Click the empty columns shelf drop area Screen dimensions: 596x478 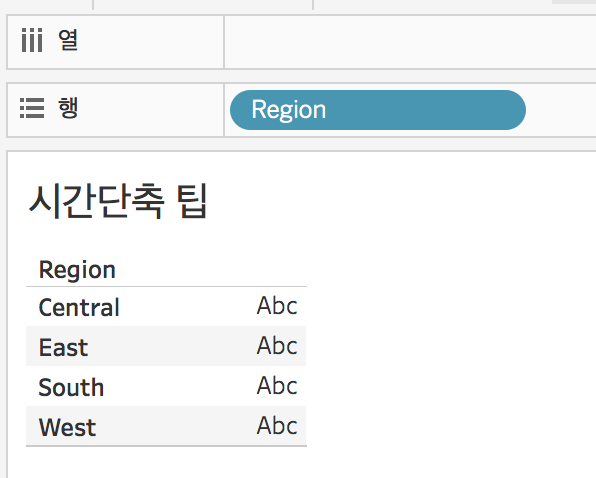click(x=410, y=42)
